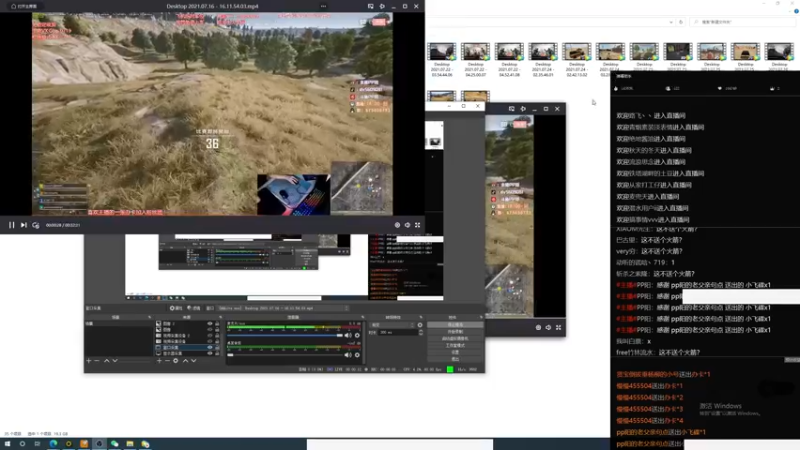800x450 pixels.
Task: Click the OBS Properties toolbar button
Action: pyautogui.click(x=176, y=308)
